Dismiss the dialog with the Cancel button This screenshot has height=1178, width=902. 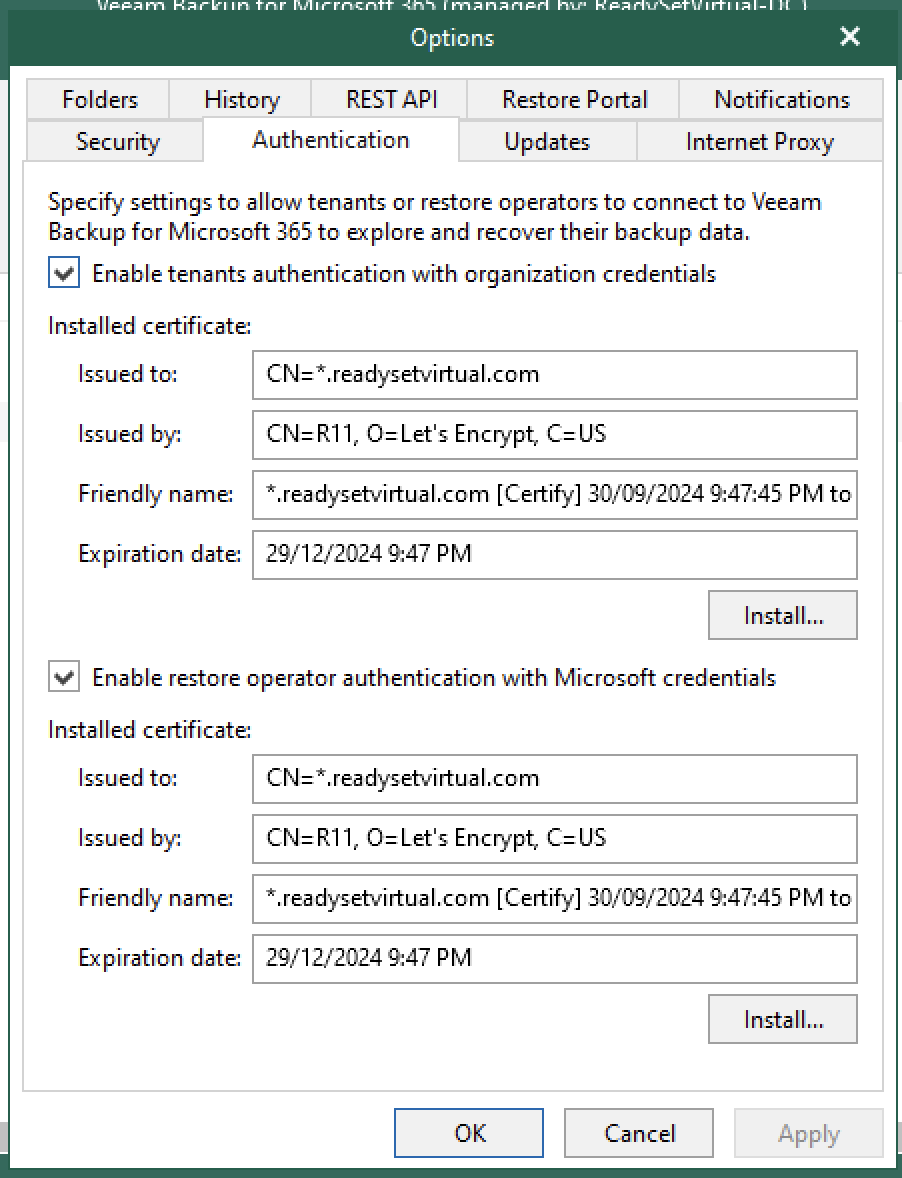(638, 1133)
